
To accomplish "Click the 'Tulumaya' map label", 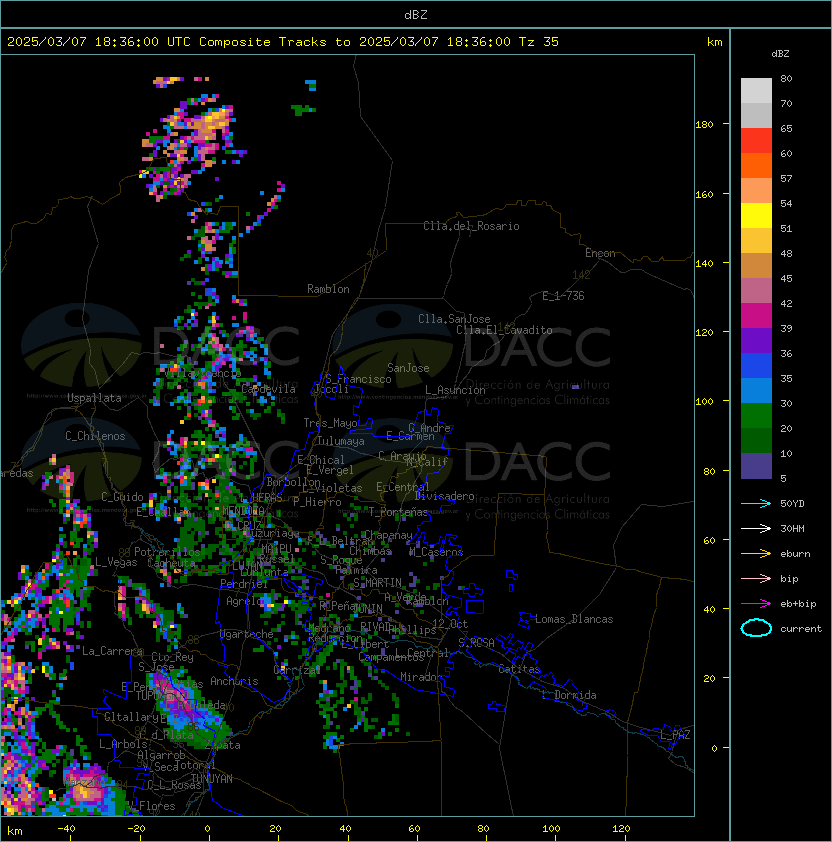I will [341, 441].
